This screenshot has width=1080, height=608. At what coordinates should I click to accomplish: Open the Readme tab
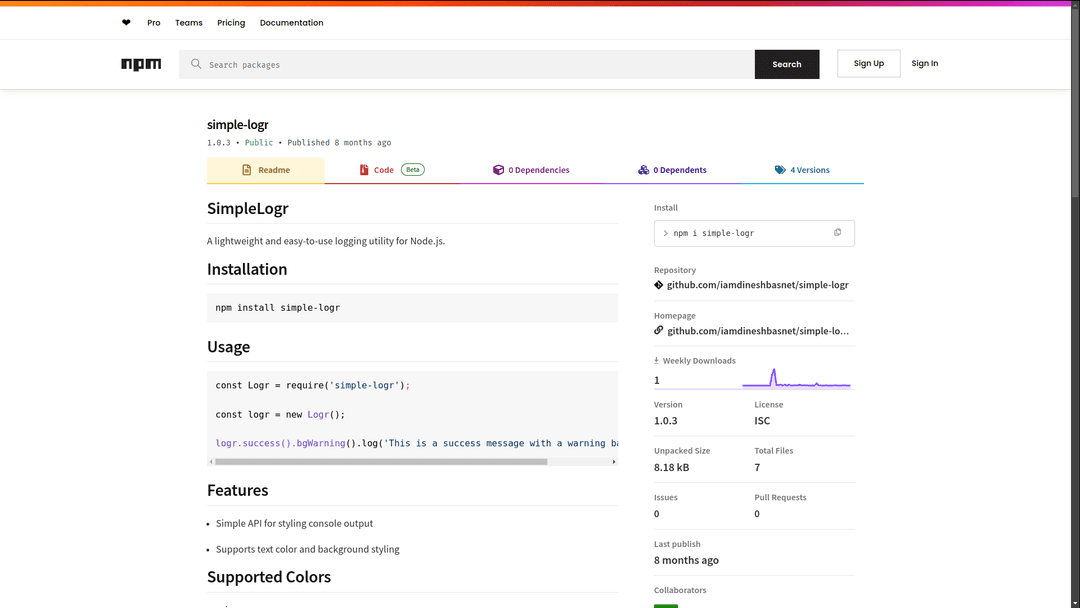click(266, 170)
